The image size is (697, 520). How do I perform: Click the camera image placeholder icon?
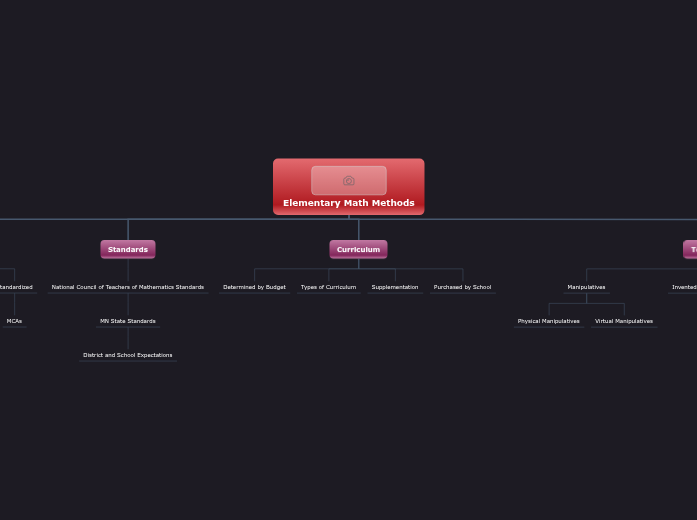(x=348, y=181)
